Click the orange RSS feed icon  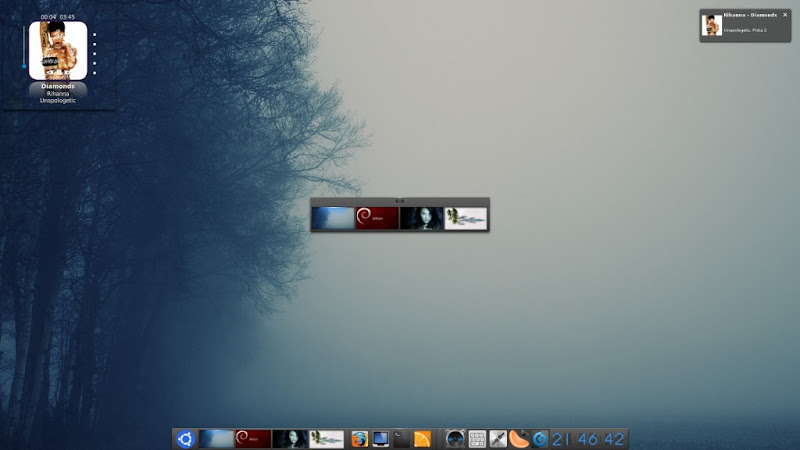422,439
